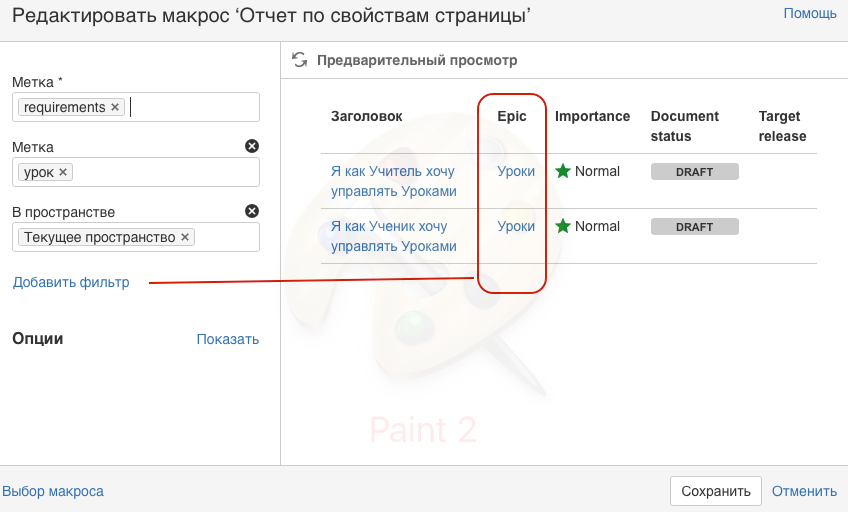Click DRAFT status badge in second row

coord(694,226)
